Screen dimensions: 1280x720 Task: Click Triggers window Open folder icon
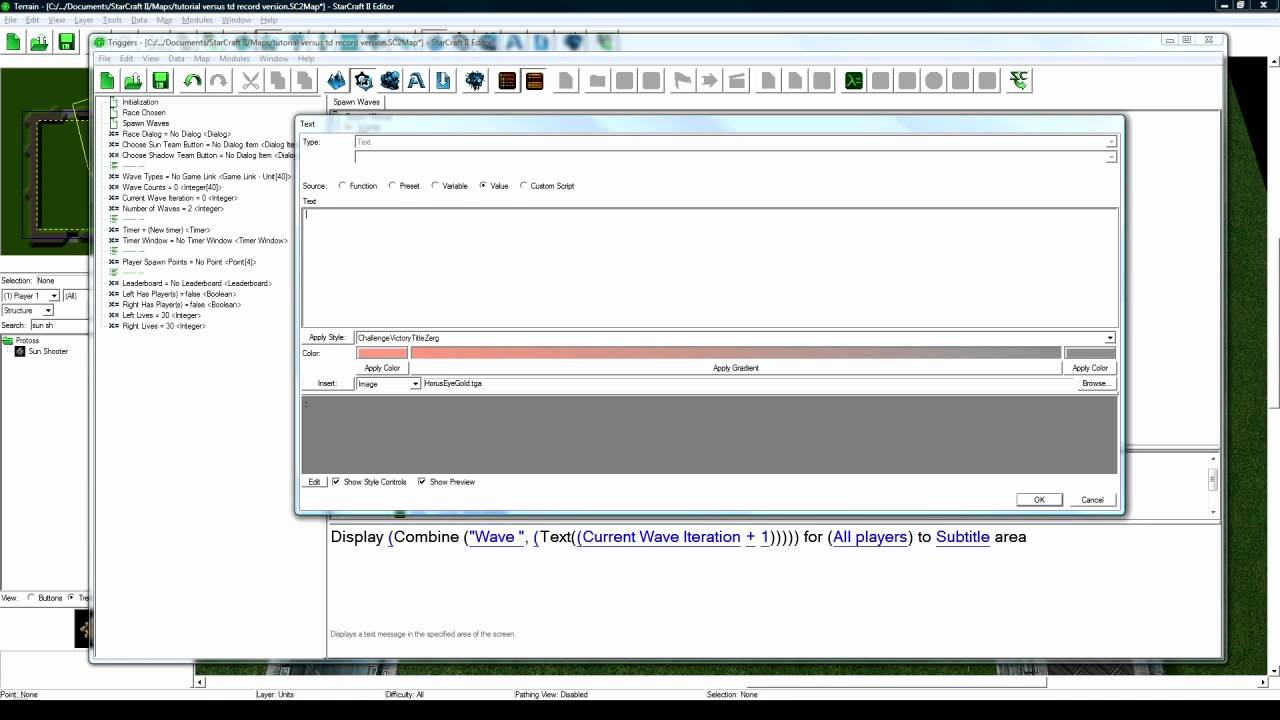tap(133, 81)
